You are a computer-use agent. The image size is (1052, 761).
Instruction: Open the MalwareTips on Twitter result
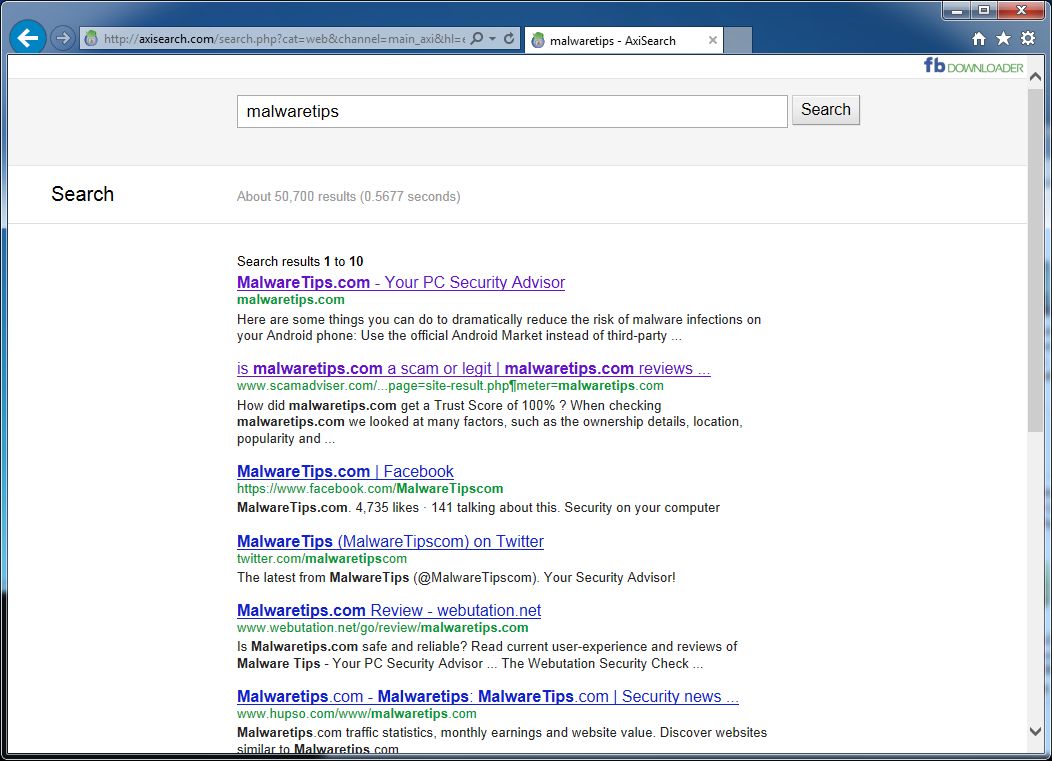pos(390,541)
